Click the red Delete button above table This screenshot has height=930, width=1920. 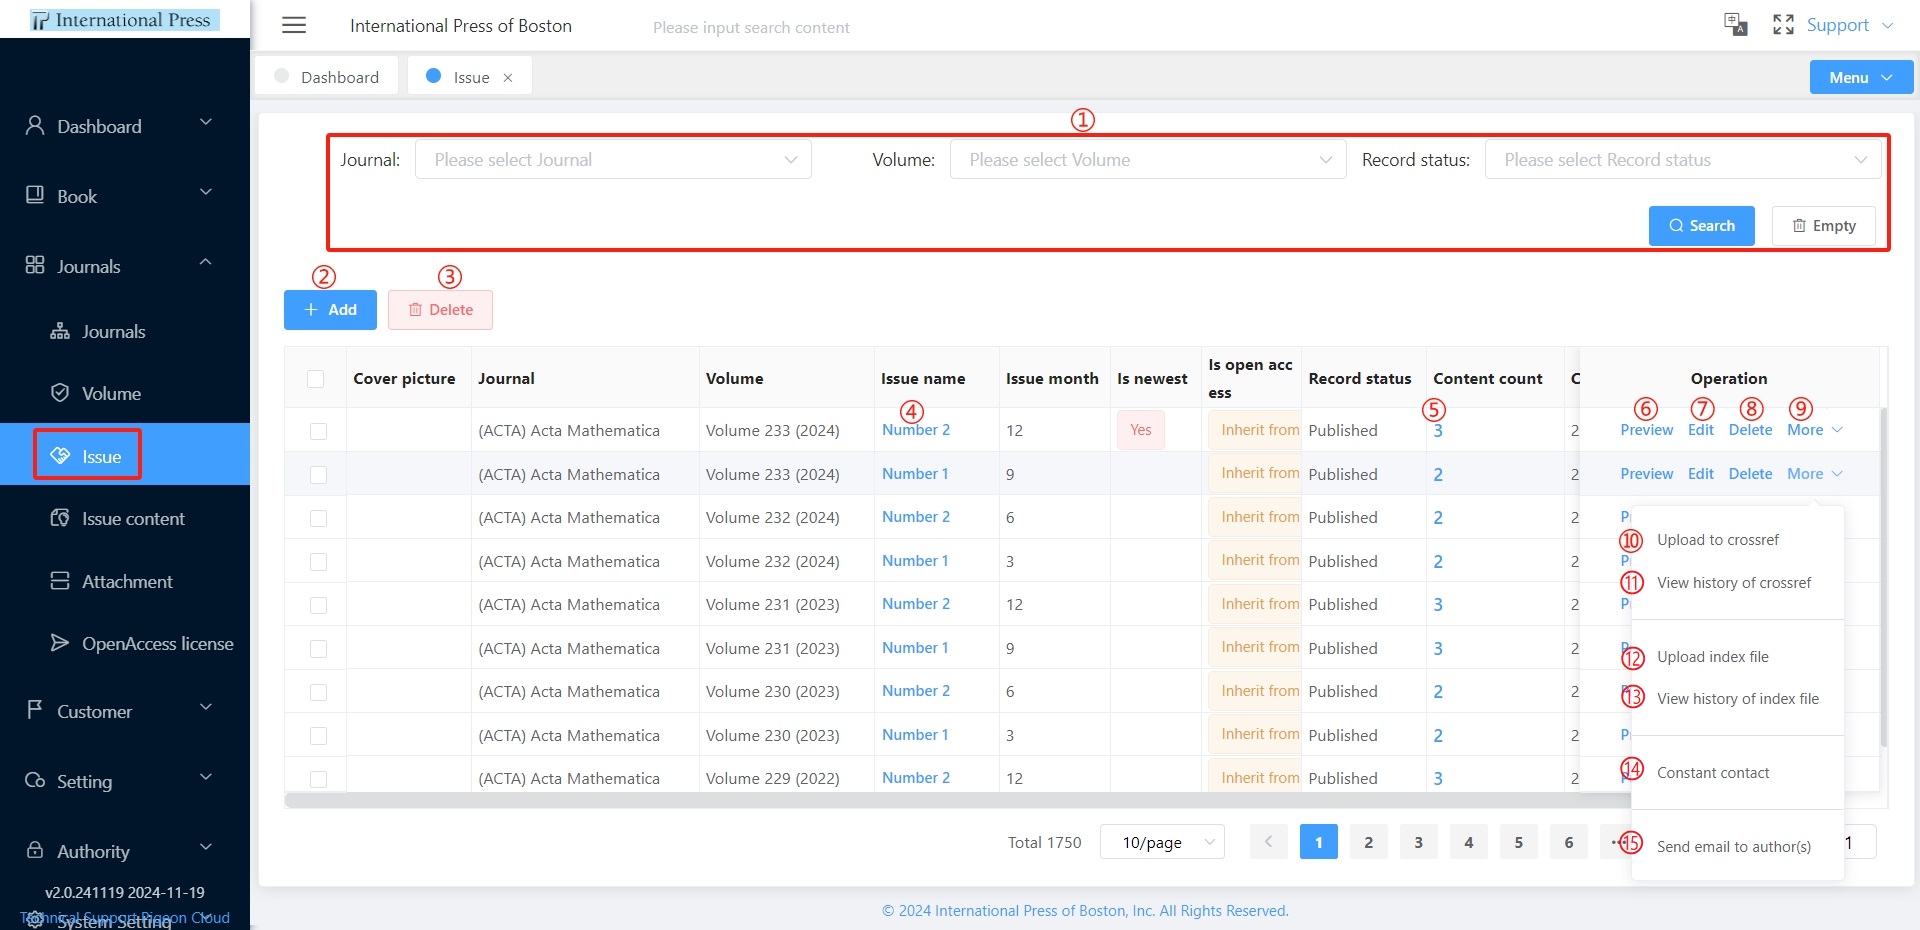tap(440, 310)
